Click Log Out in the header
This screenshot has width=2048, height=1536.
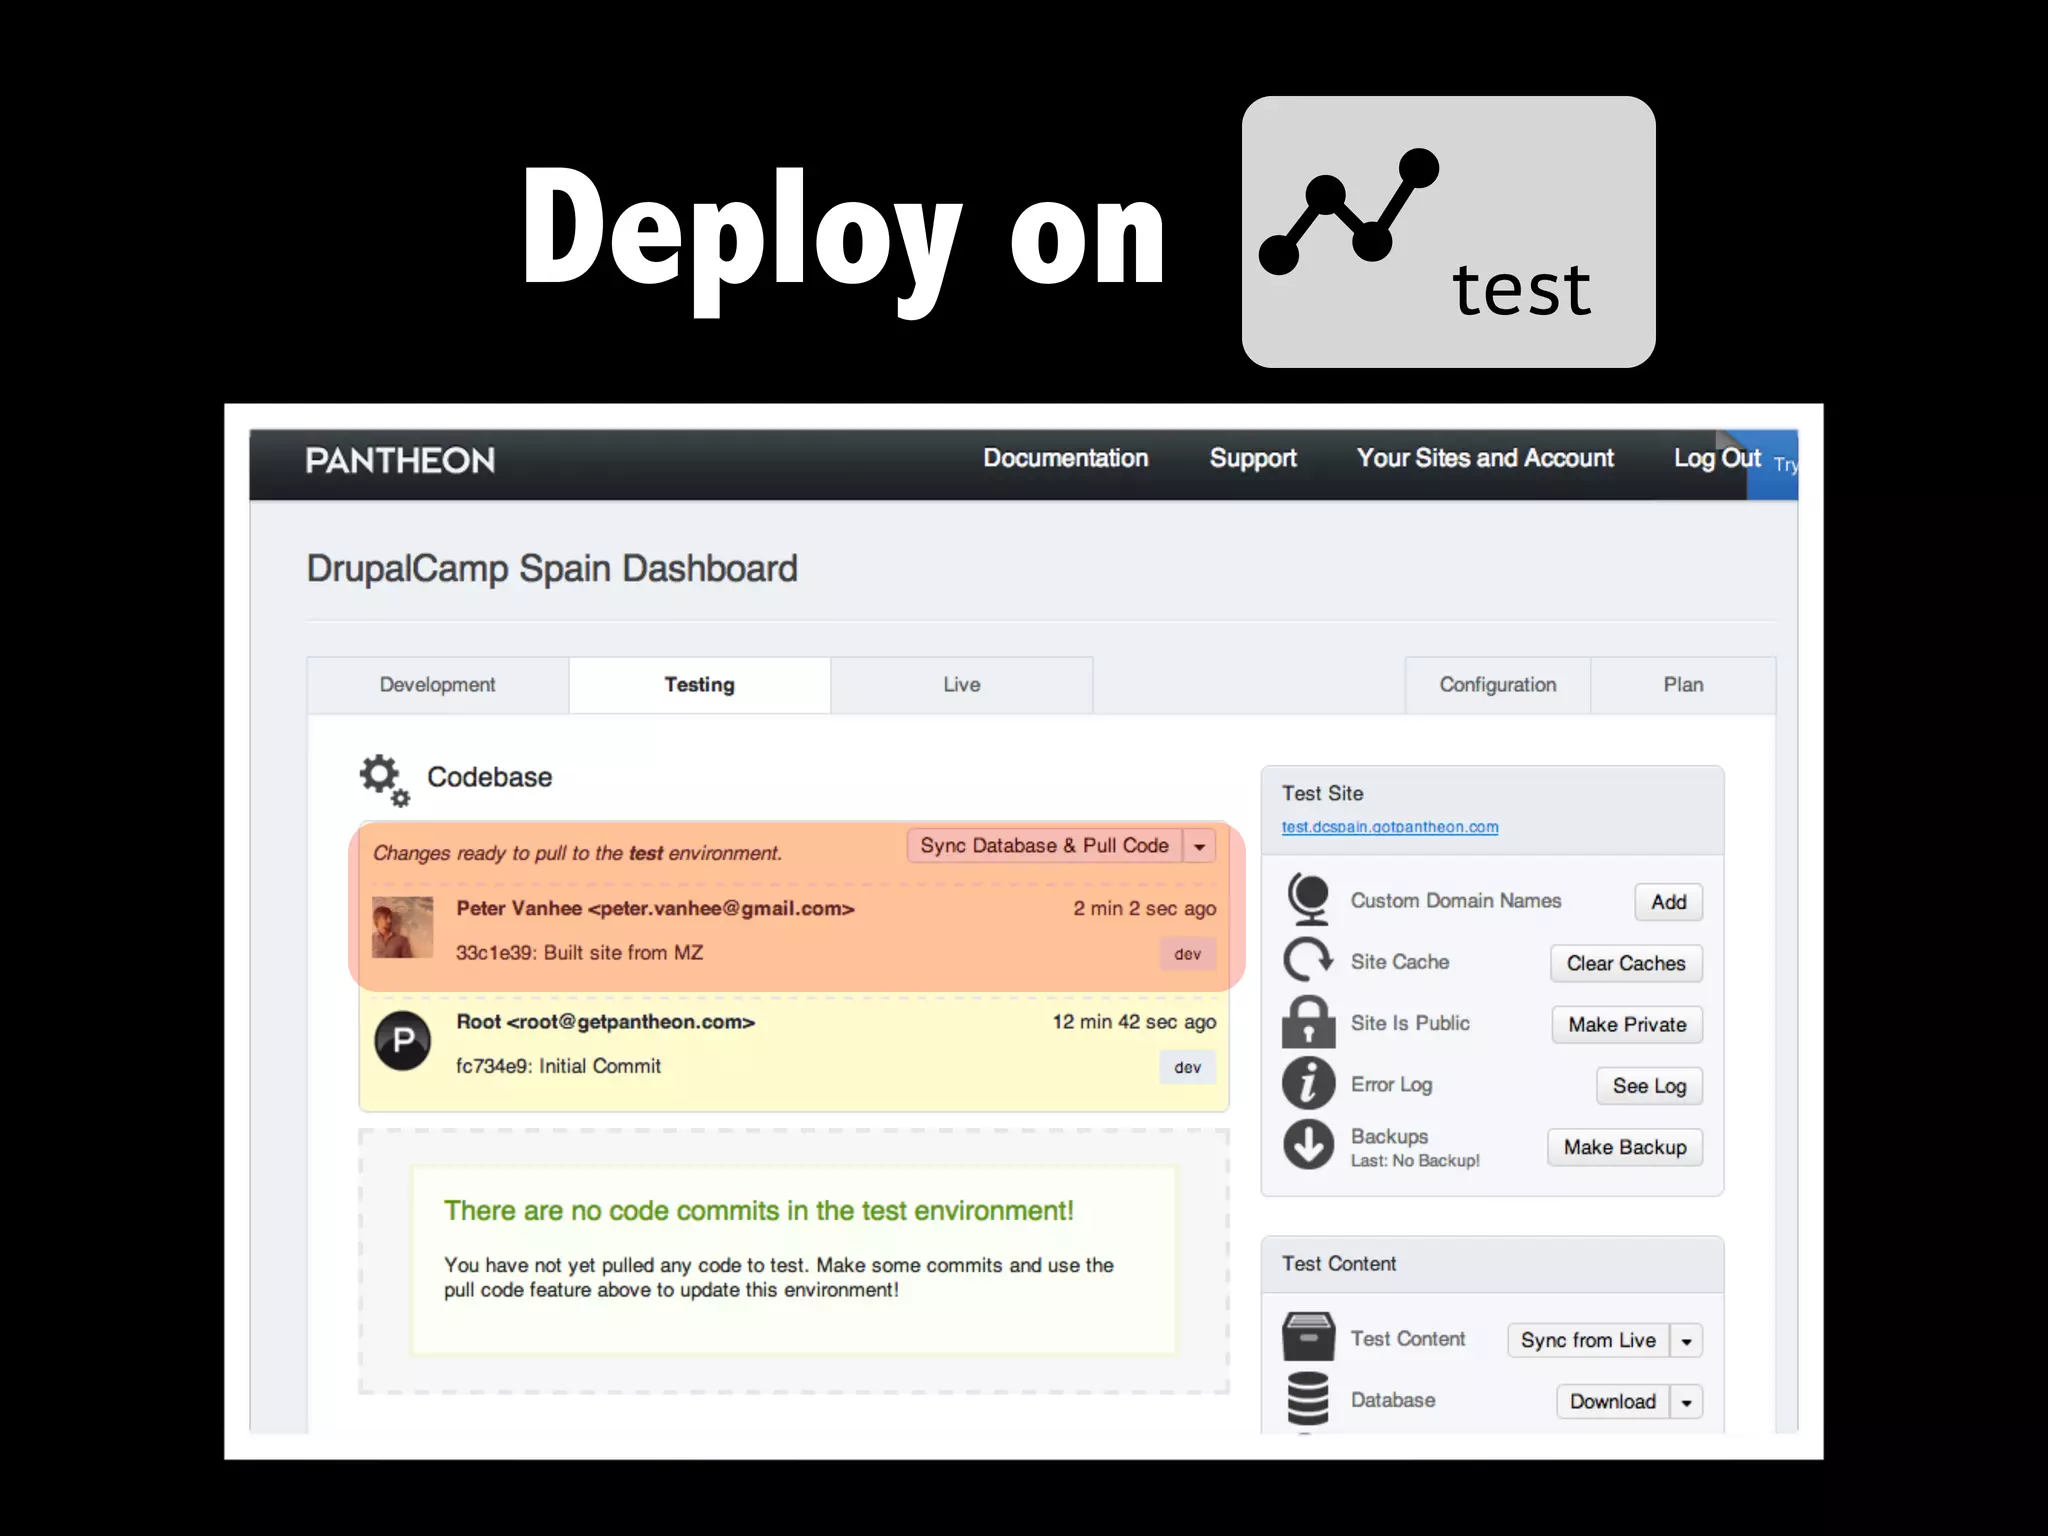click(x=1717, y=459)
